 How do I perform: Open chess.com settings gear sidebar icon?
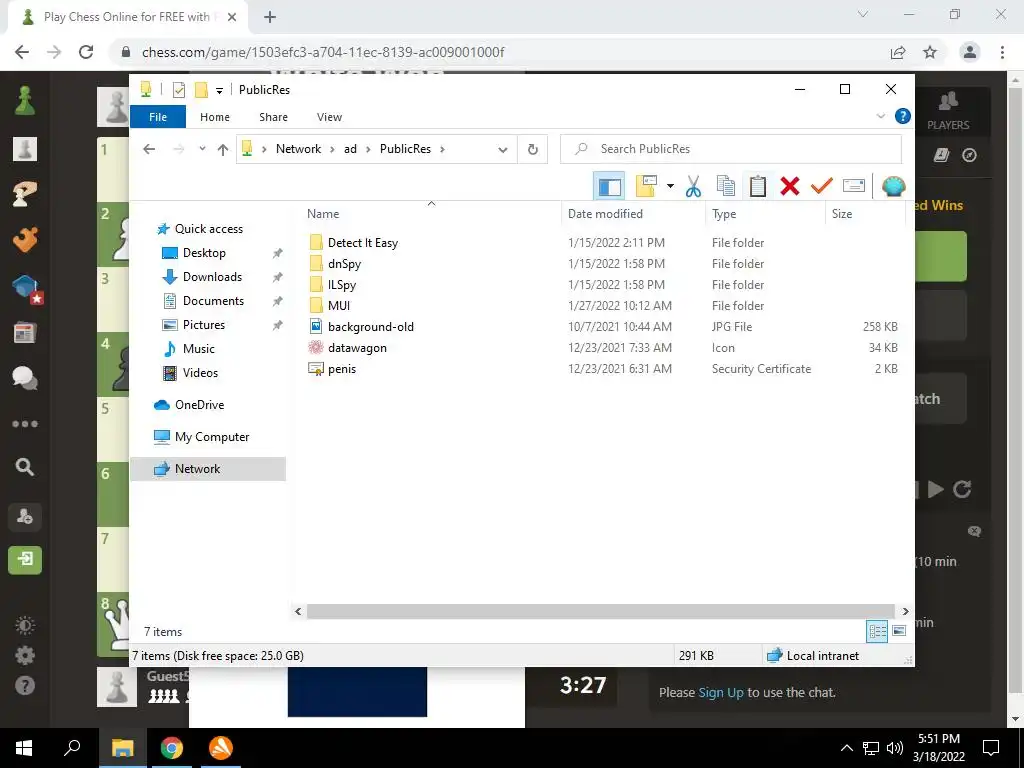click(x=25, y=655)
